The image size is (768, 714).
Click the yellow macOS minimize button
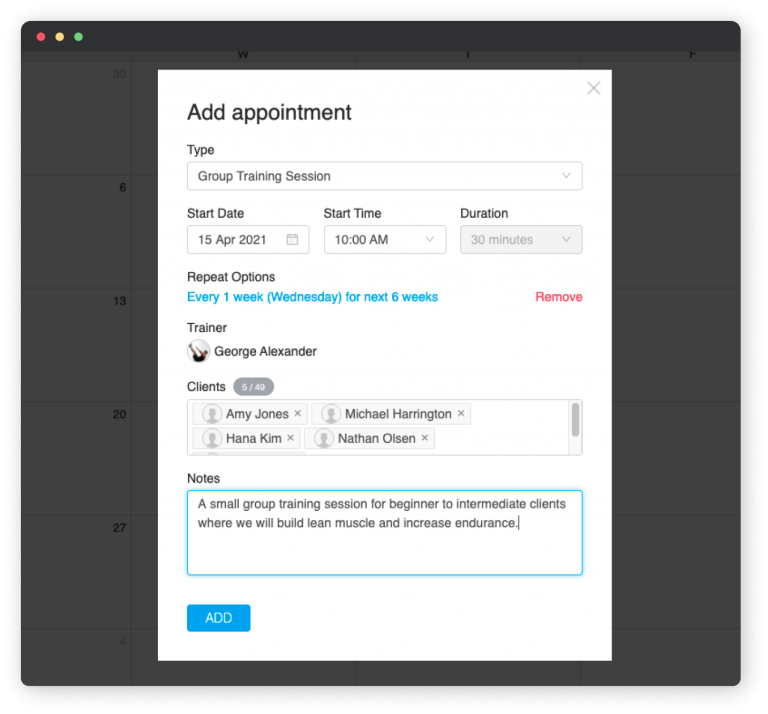tap(60, 37)
